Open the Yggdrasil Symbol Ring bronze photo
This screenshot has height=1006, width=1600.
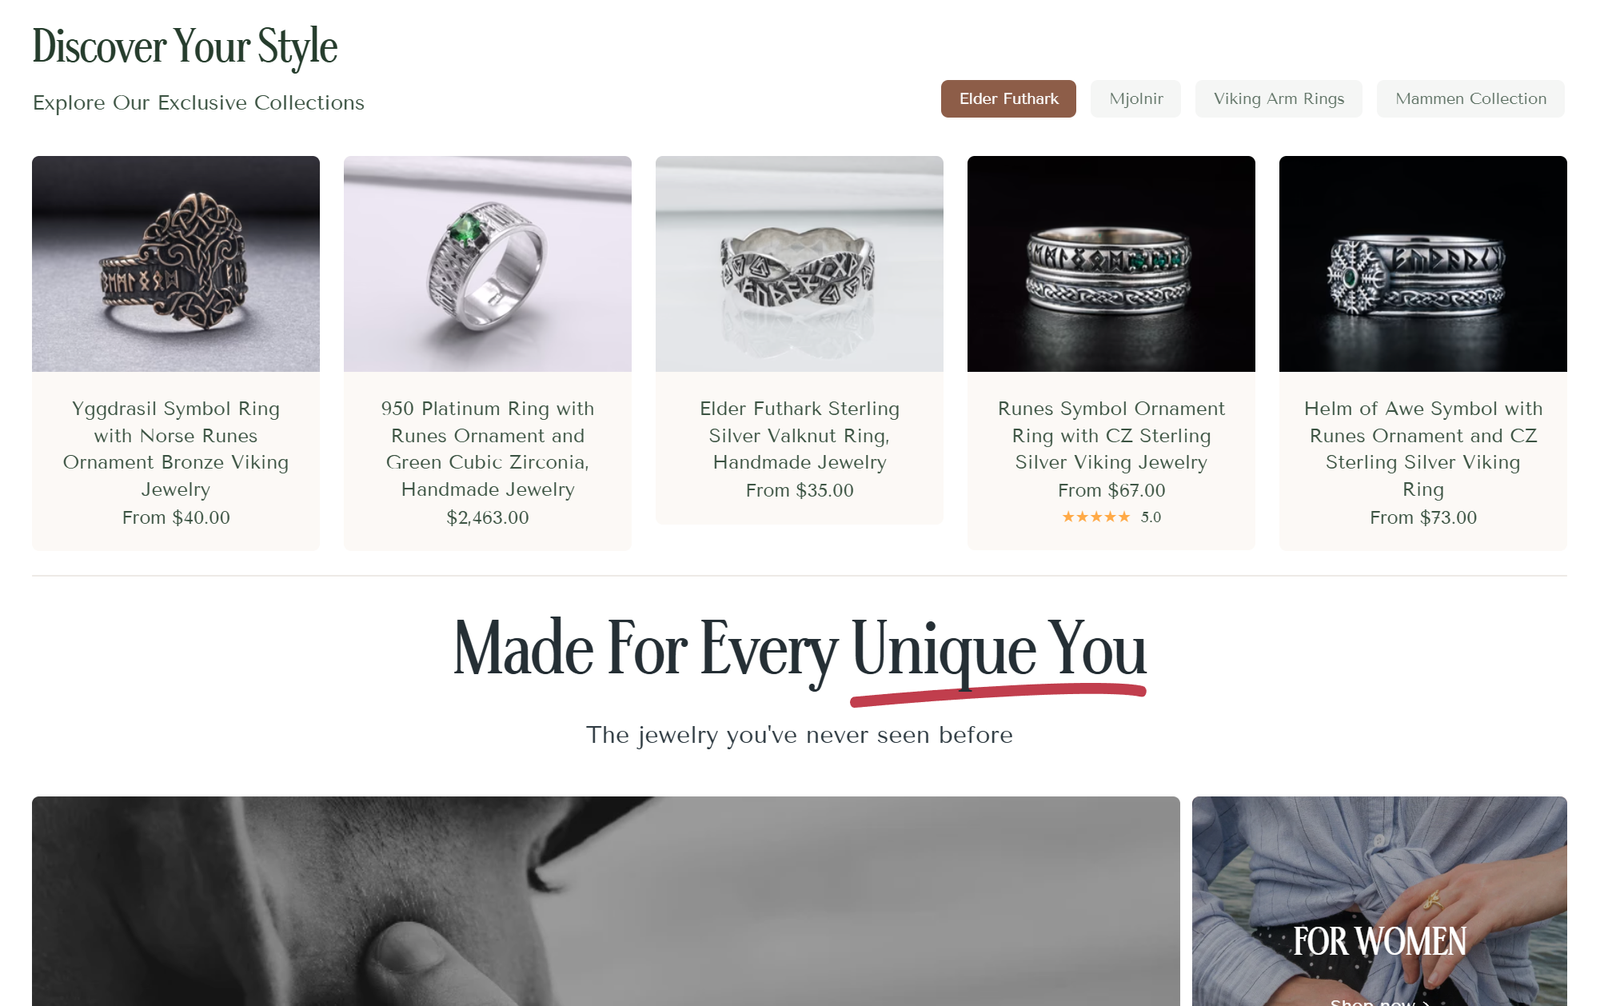pyautogui.click(x=176, y=264)
